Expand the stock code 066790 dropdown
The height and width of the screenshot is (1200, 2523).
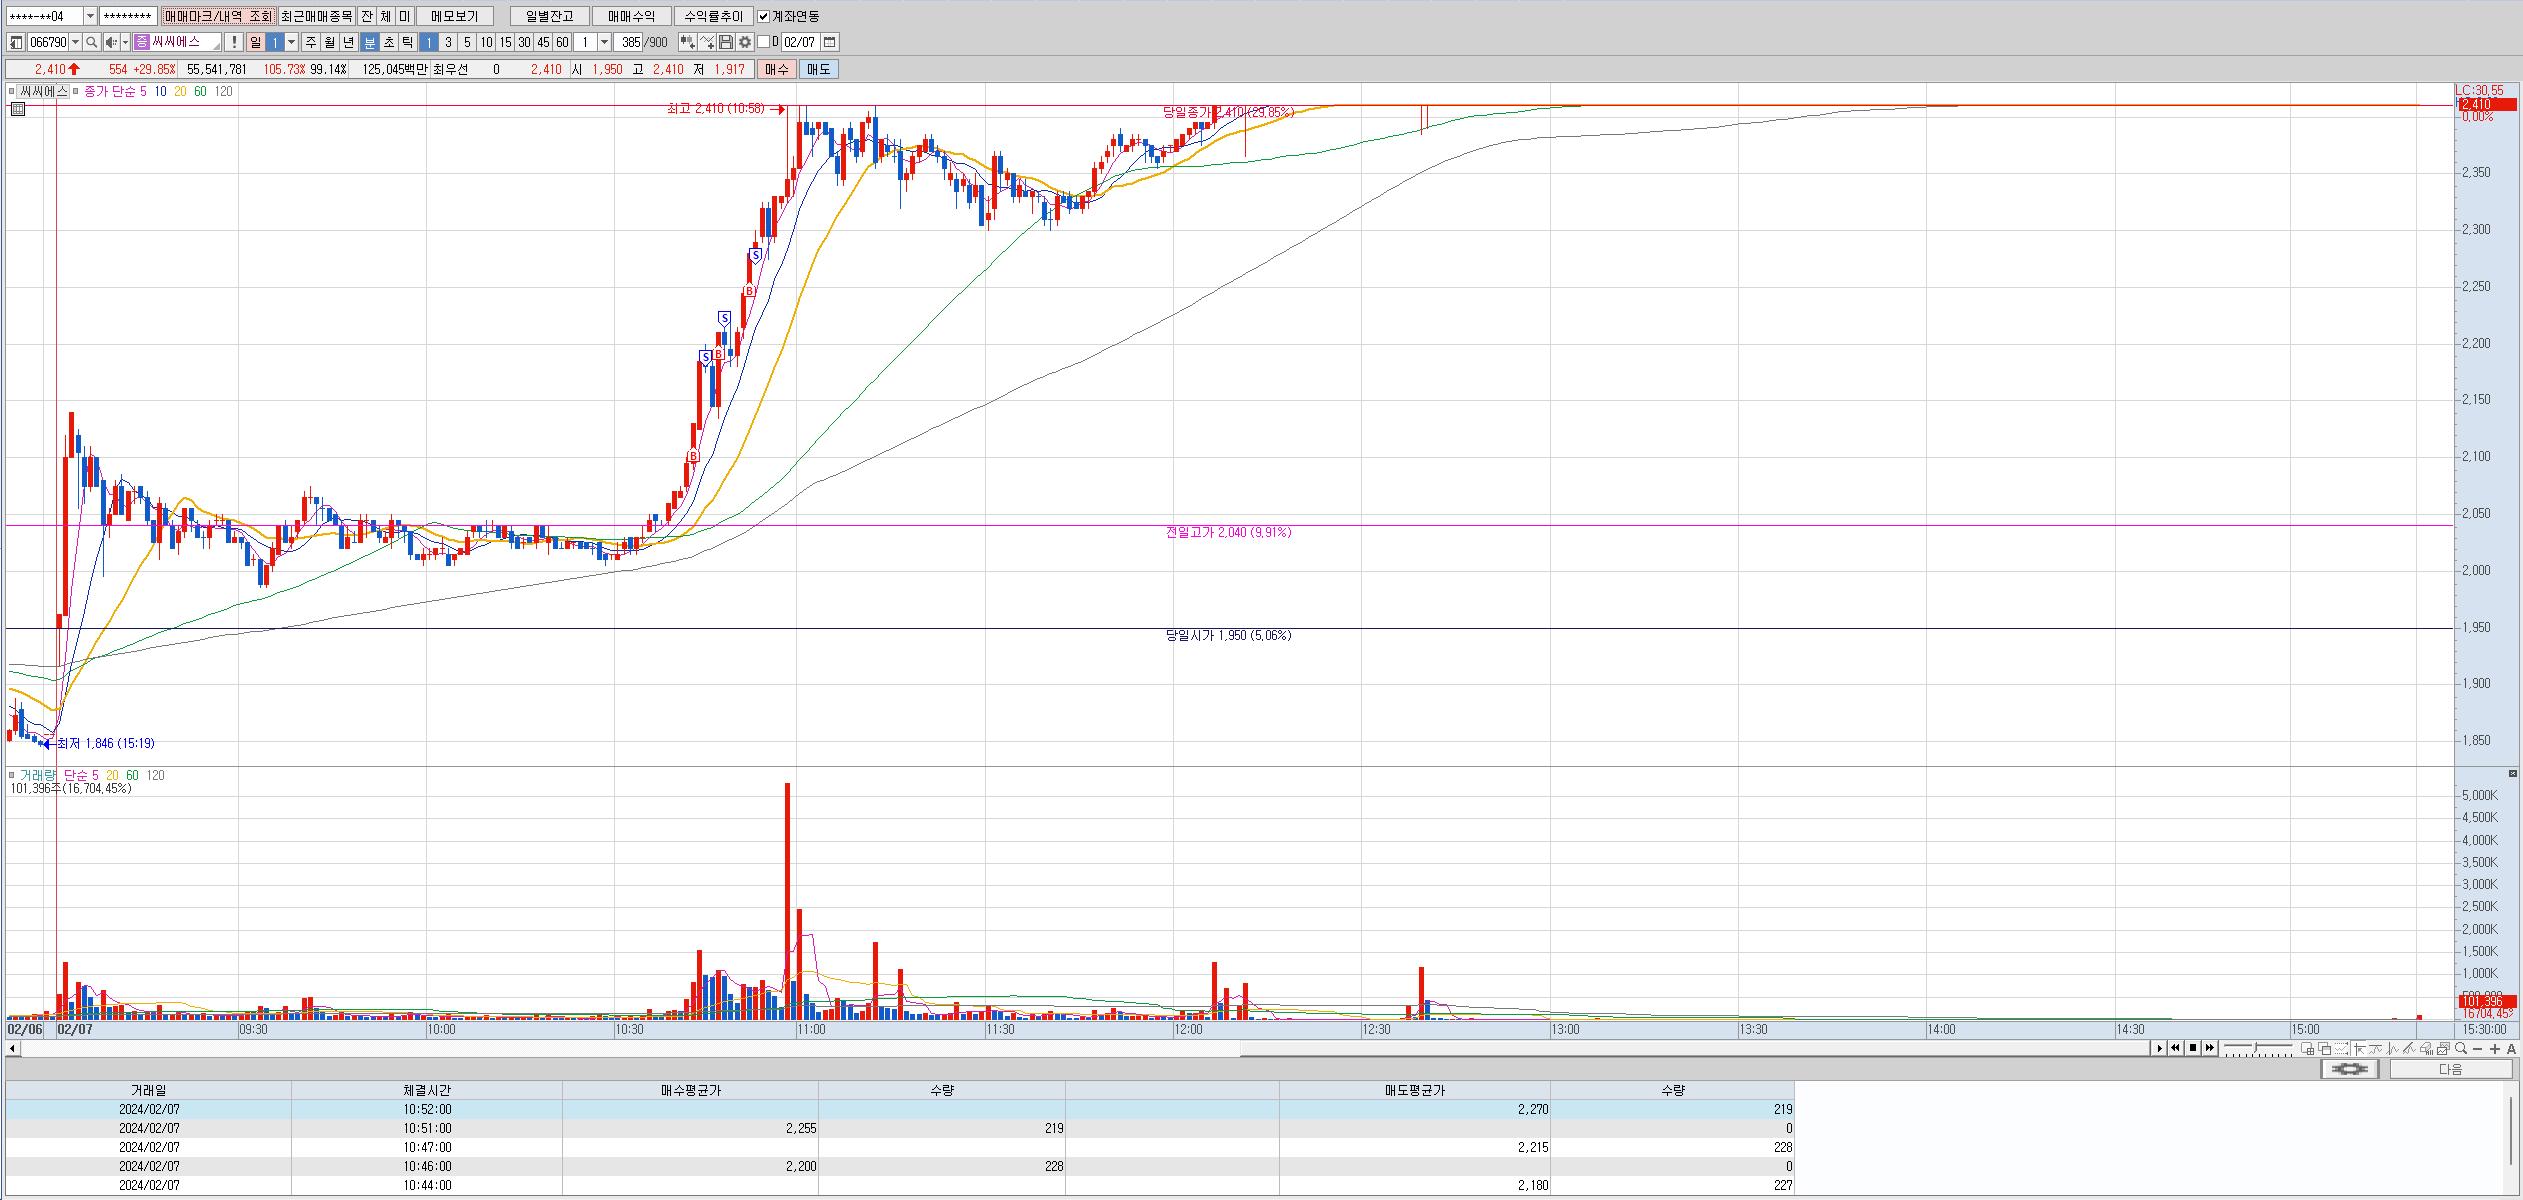(76, 42)
